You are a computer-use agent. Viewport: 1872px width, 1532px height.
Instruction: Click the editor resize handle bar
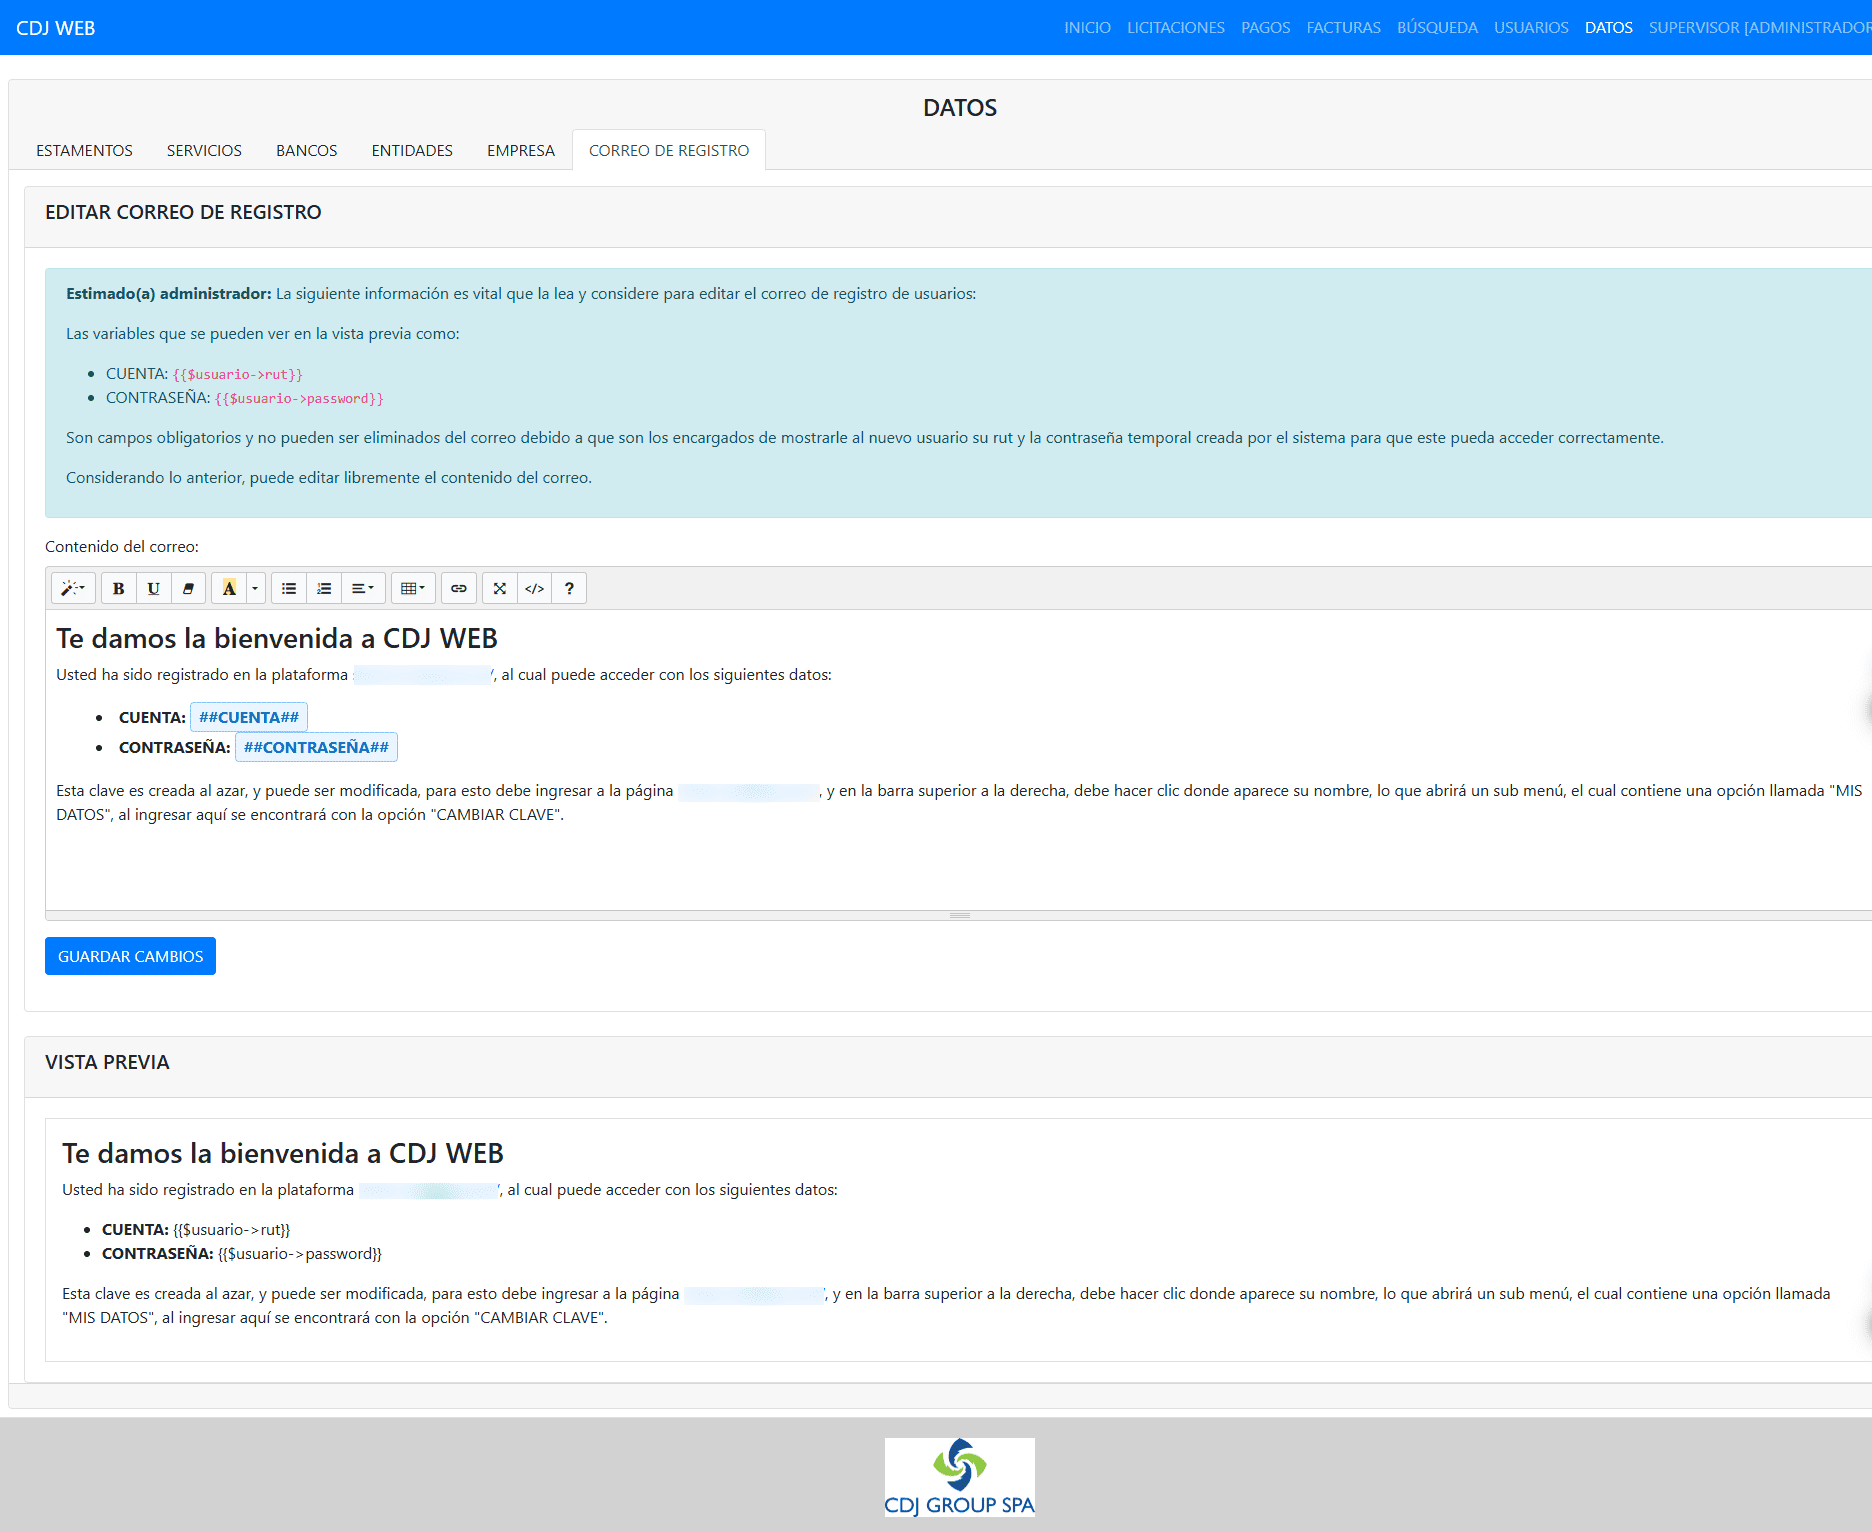959,916
